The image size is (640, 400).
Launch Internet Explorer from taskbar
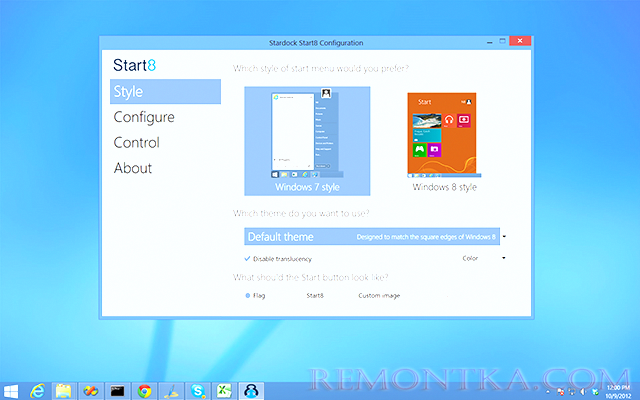click(38, 391)
